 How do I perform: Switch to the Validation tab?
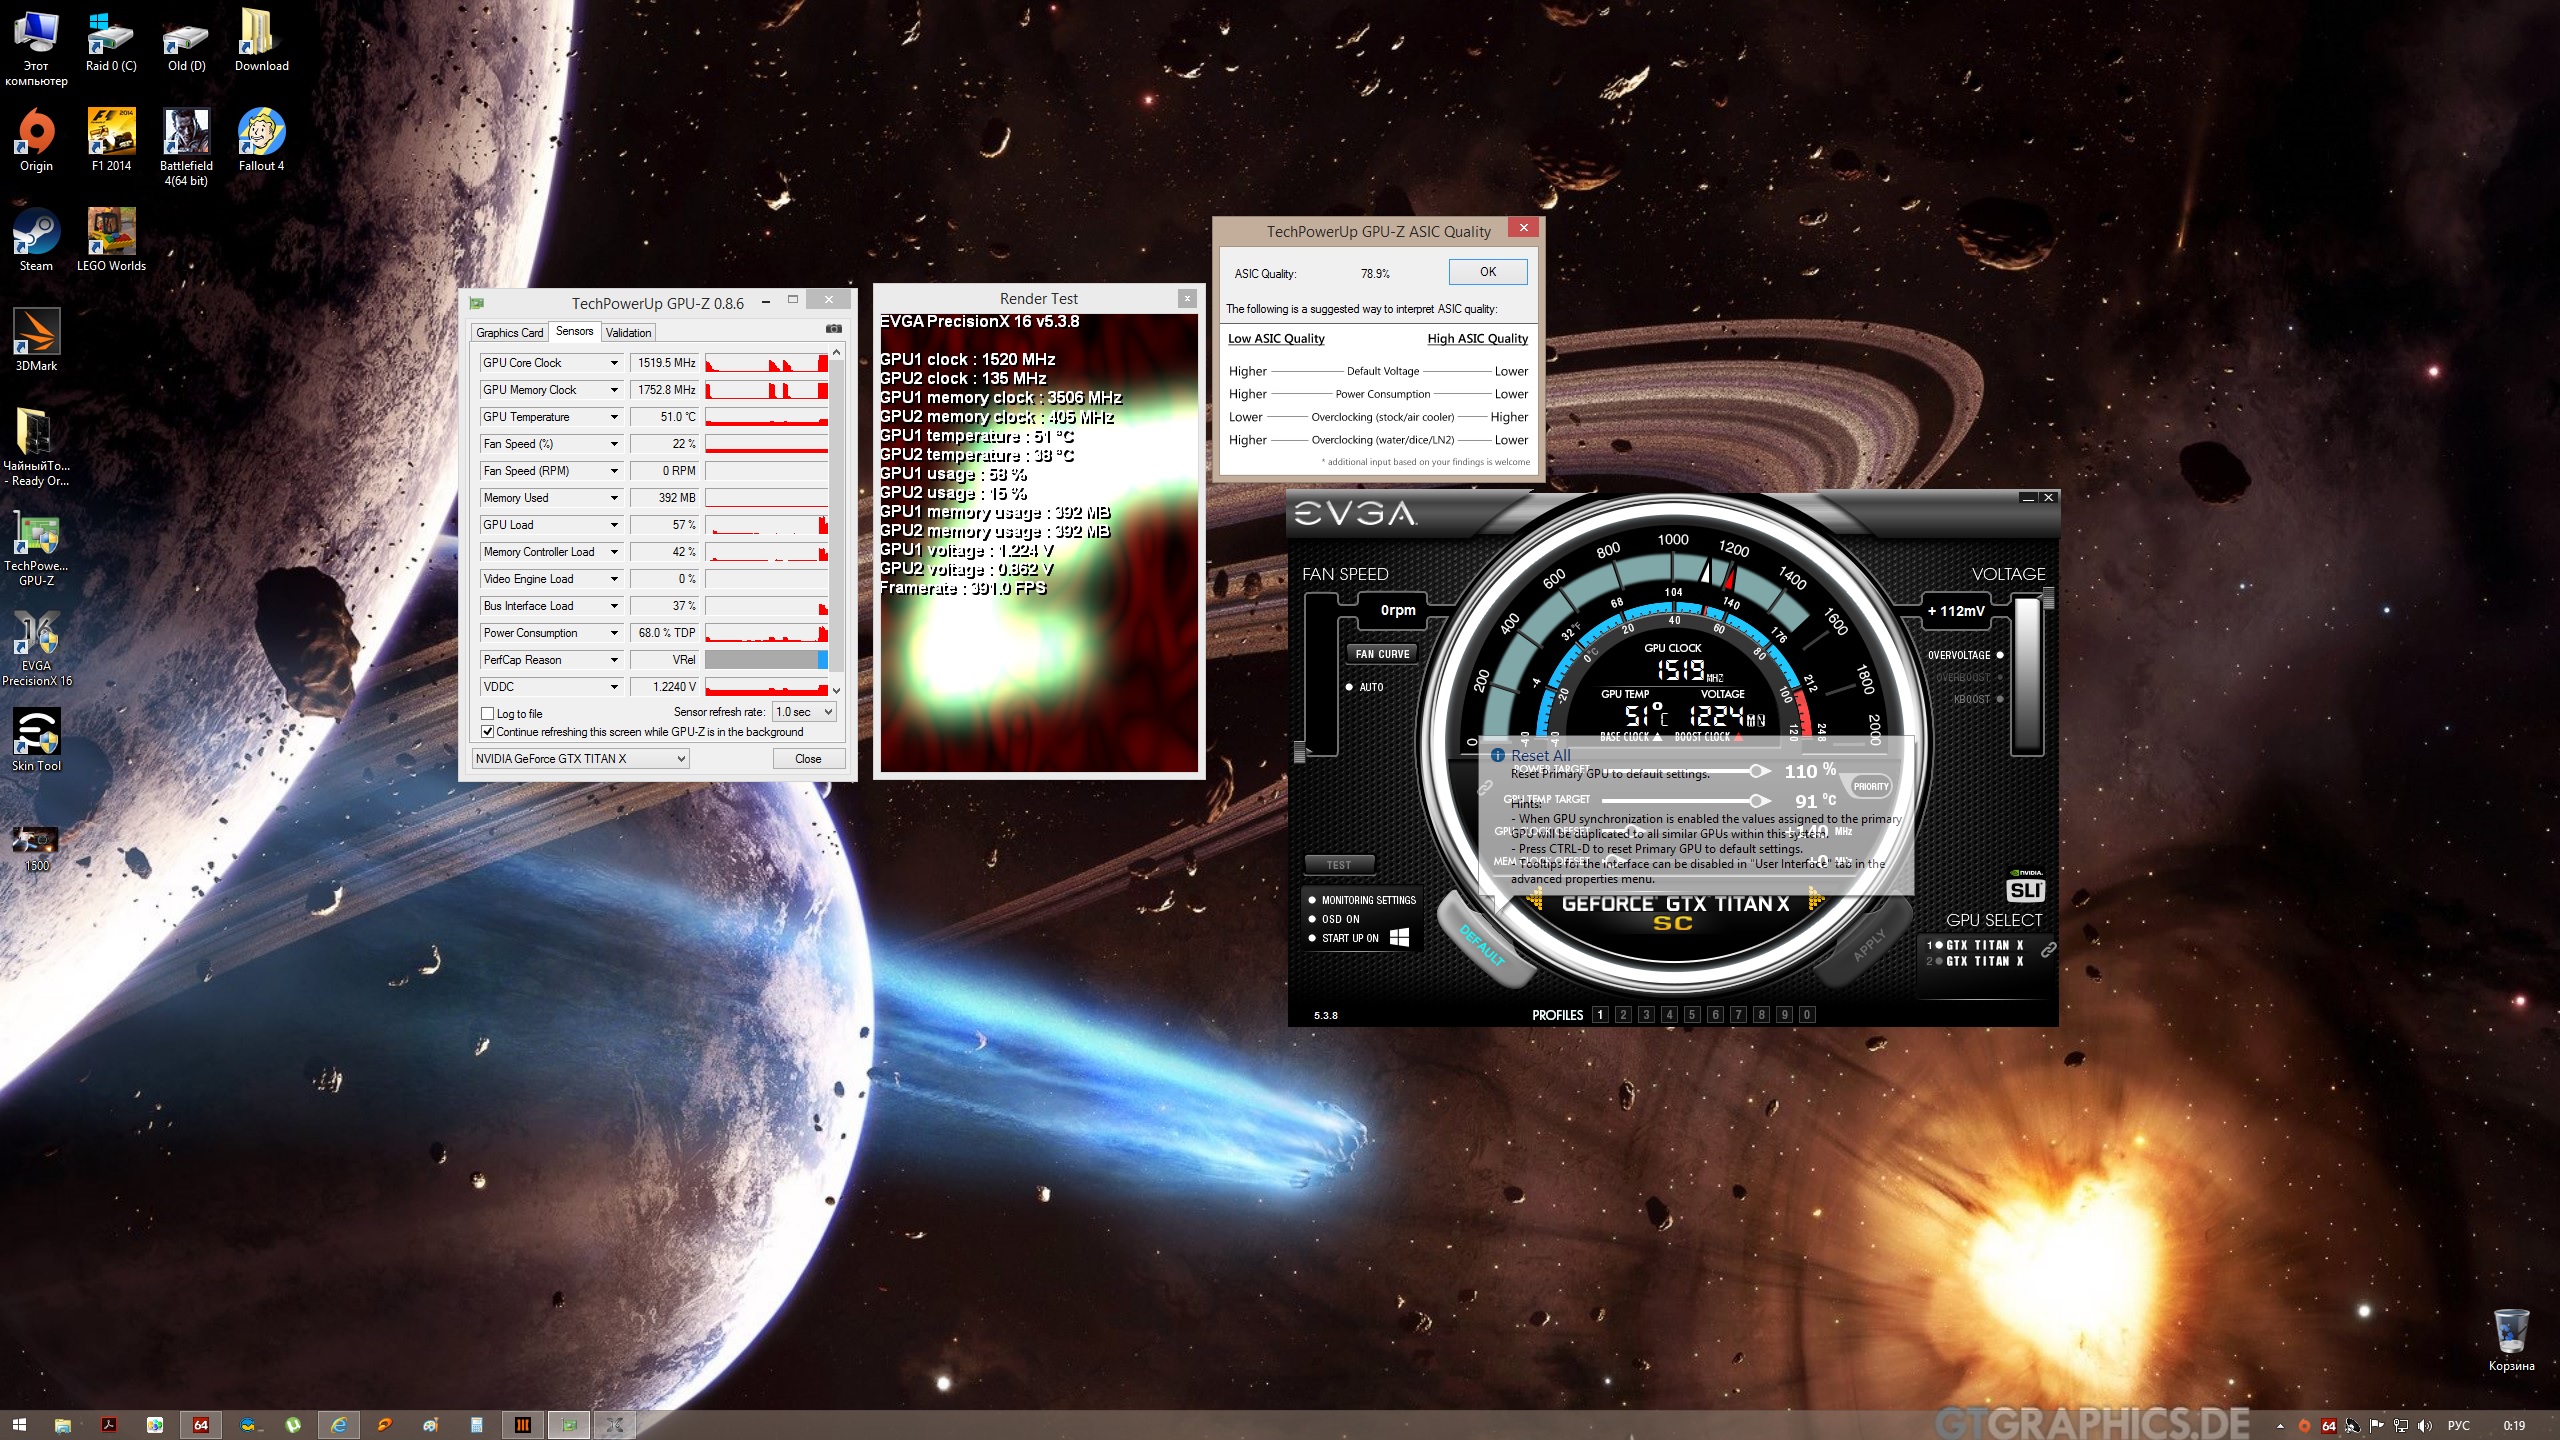click(x=628, y=333)
